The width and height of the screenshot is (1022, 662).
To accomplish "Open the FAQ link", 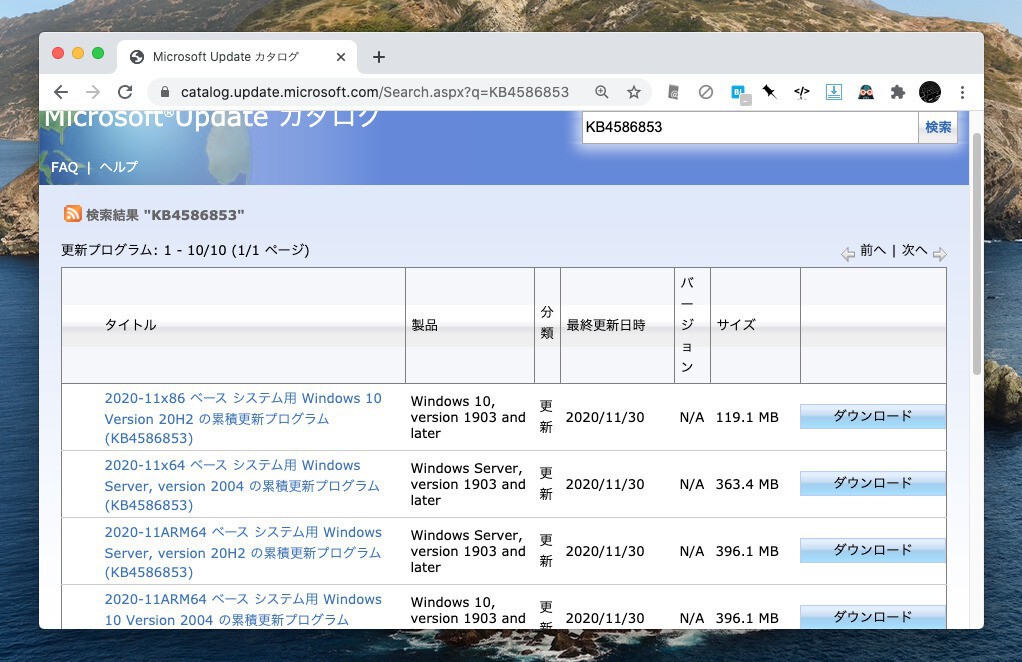I will point(64,167).
